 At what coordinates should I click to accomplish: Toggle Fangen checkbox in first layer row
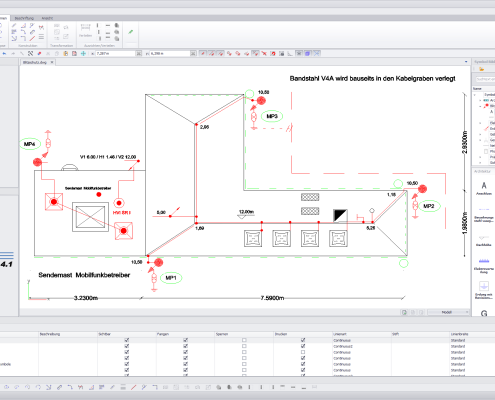(186, 340)
